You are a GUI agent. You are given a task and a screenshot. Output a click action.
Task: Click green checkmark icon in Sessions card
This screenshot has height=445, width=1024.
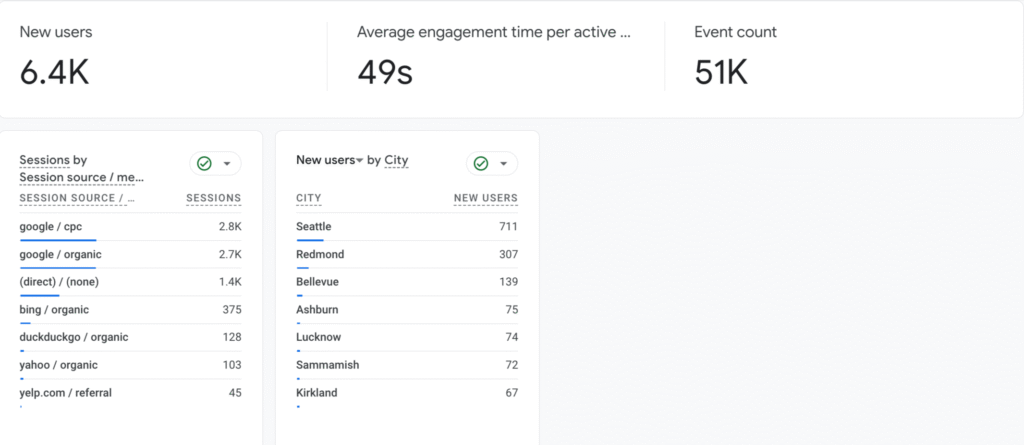205,164
